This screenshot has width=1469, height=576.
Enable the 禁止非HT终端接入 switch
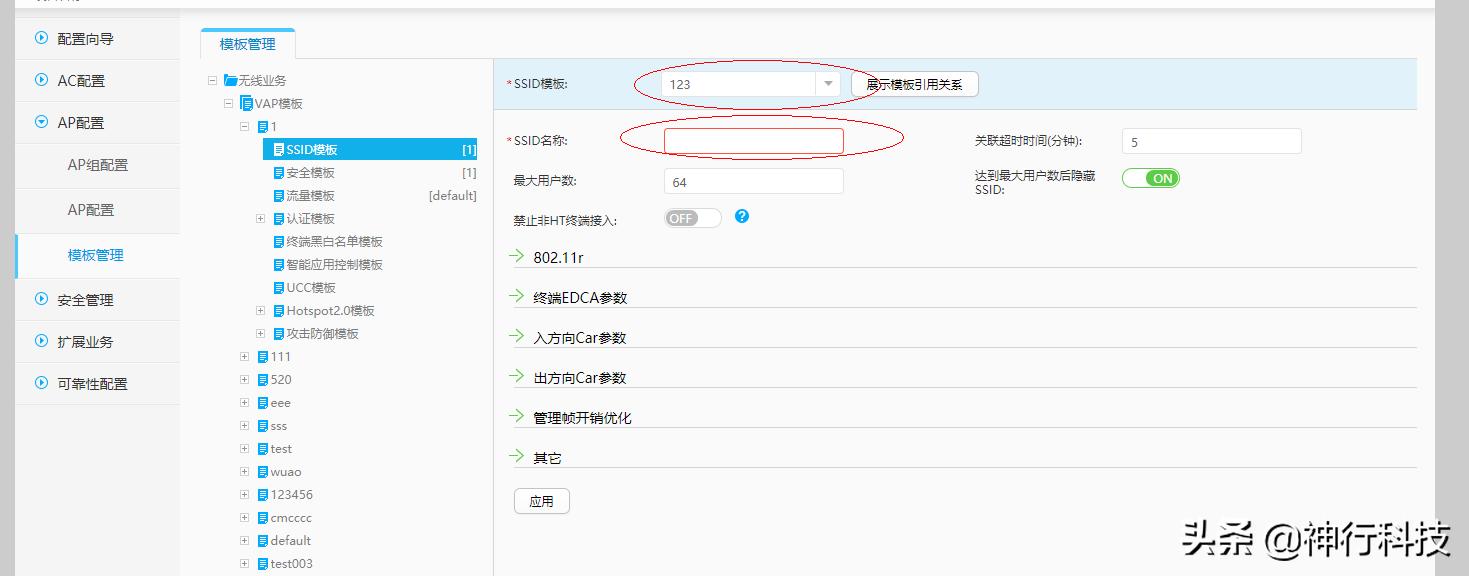(x=692, y=217)
